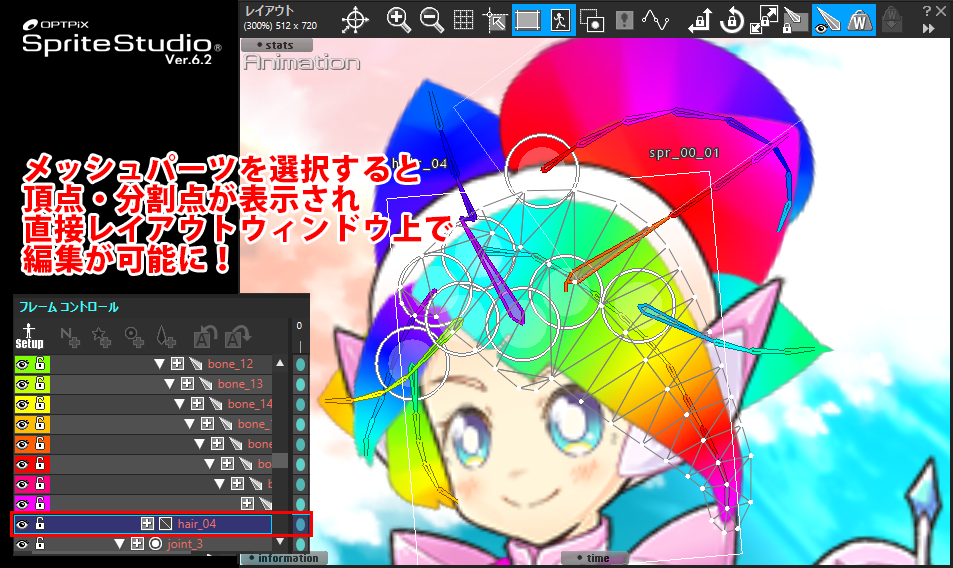953x568 pixels.
Task: Toggle the walking figure icon
Action: pos(560,19)
